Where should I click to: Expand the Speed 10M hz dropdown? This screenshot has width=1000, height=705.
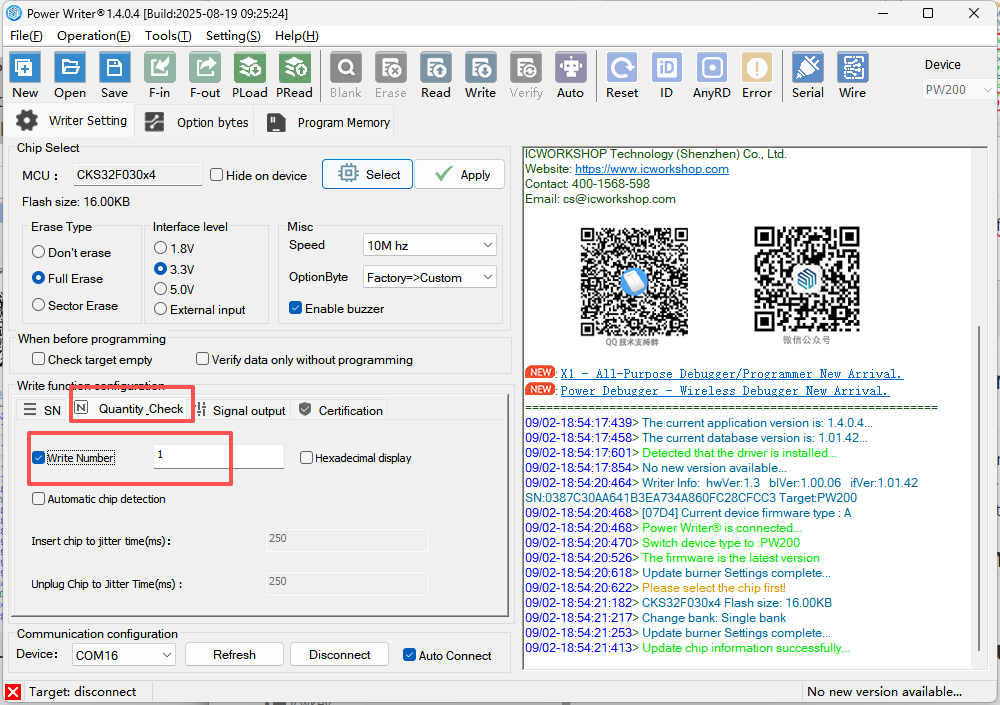click(430, 245)
